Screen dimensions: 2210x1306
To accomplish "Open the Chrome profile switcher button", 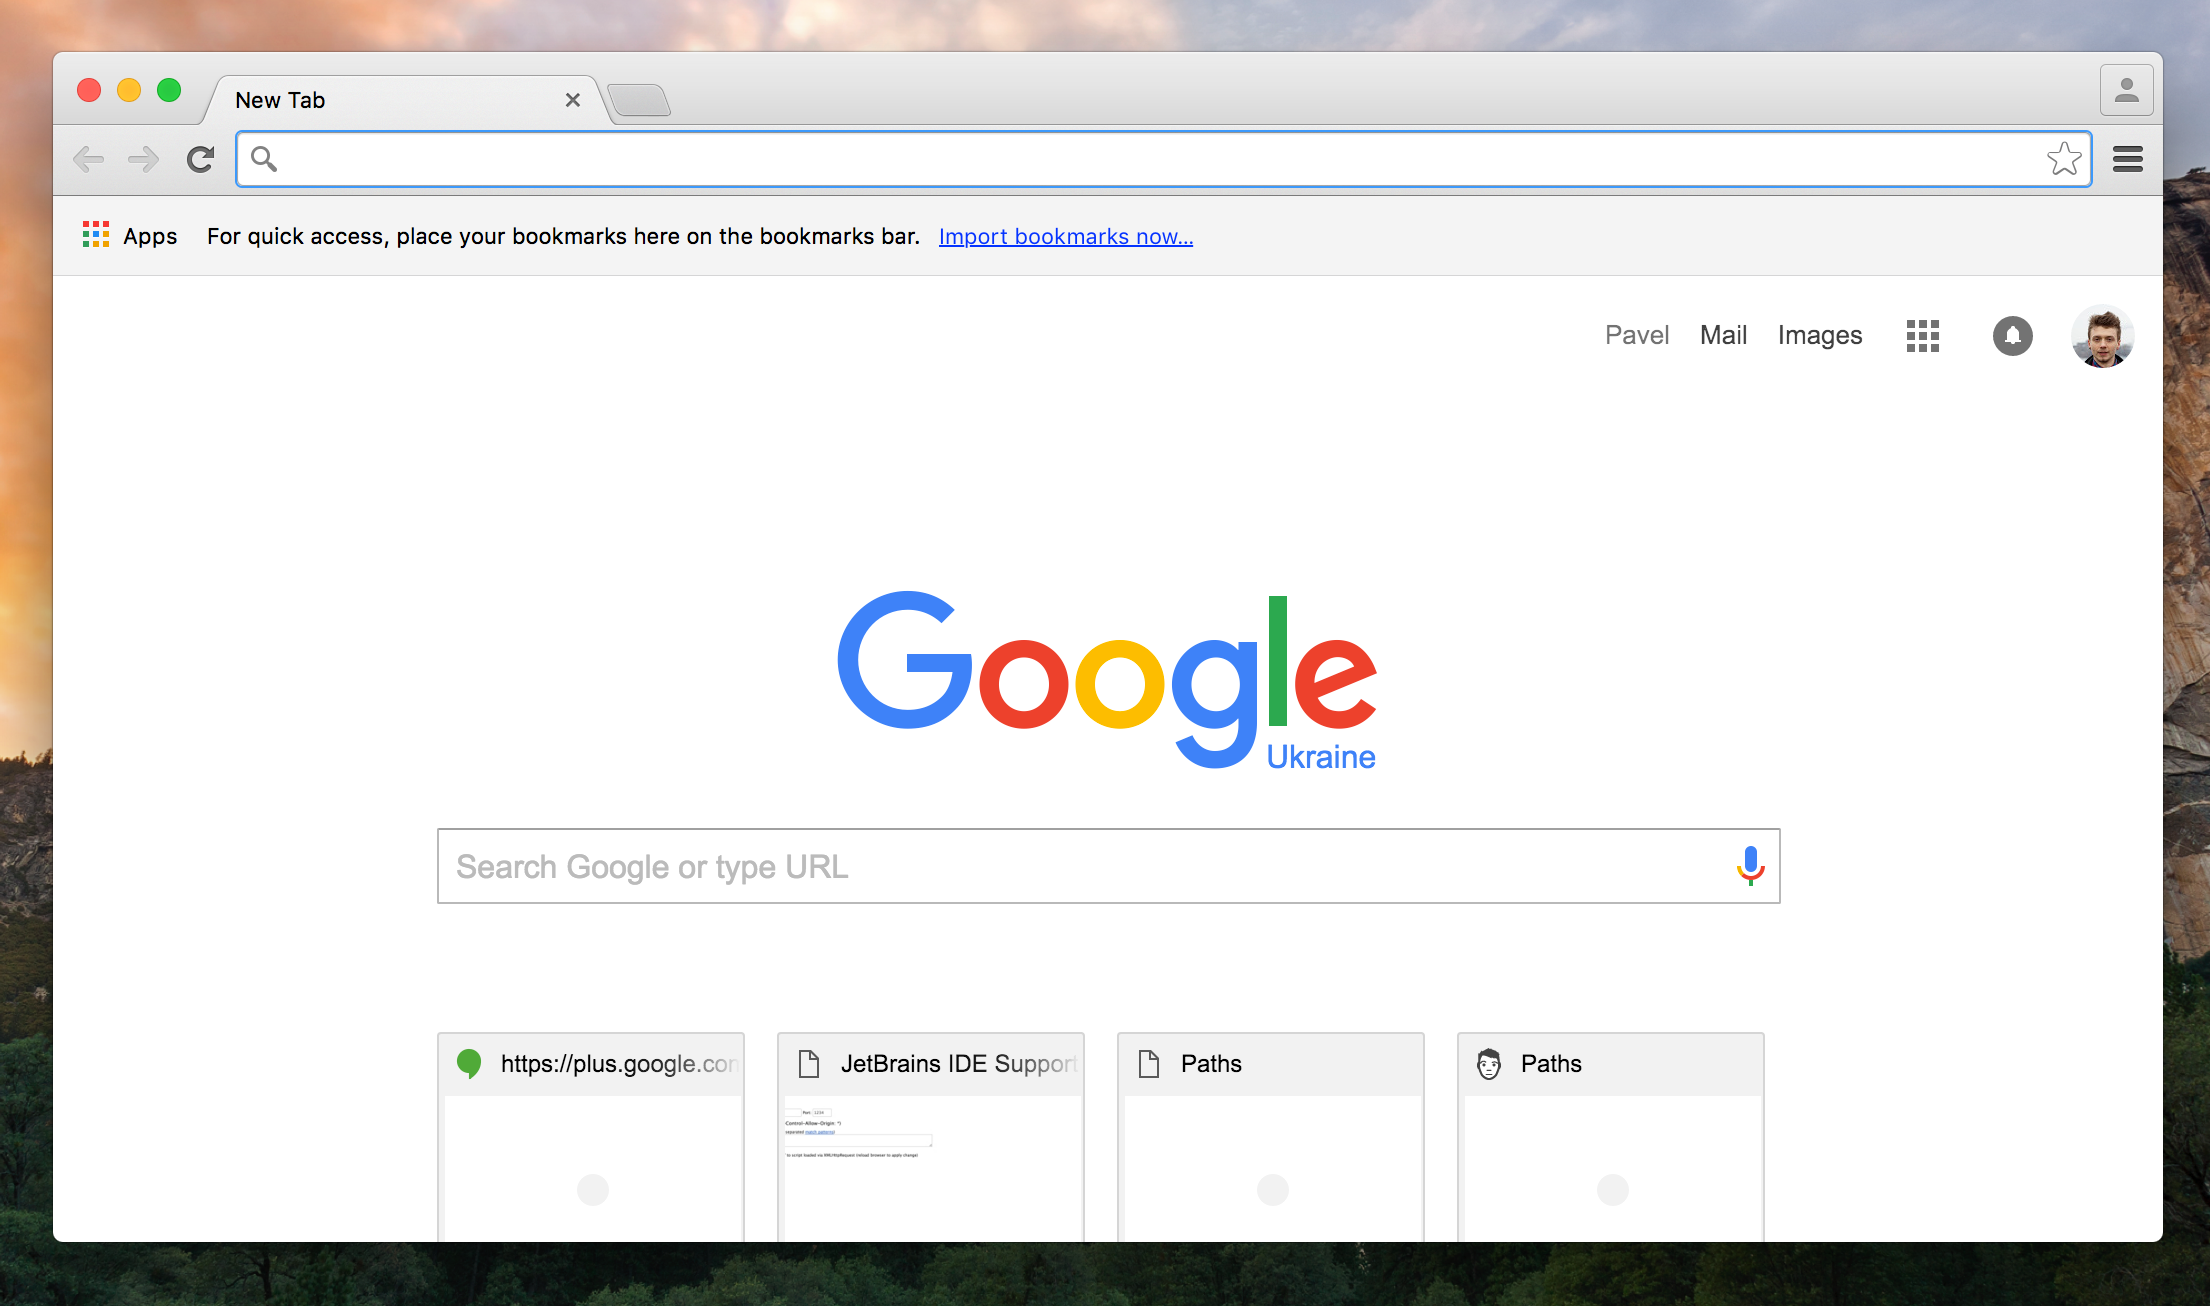I will click(x=2127, y=91).
